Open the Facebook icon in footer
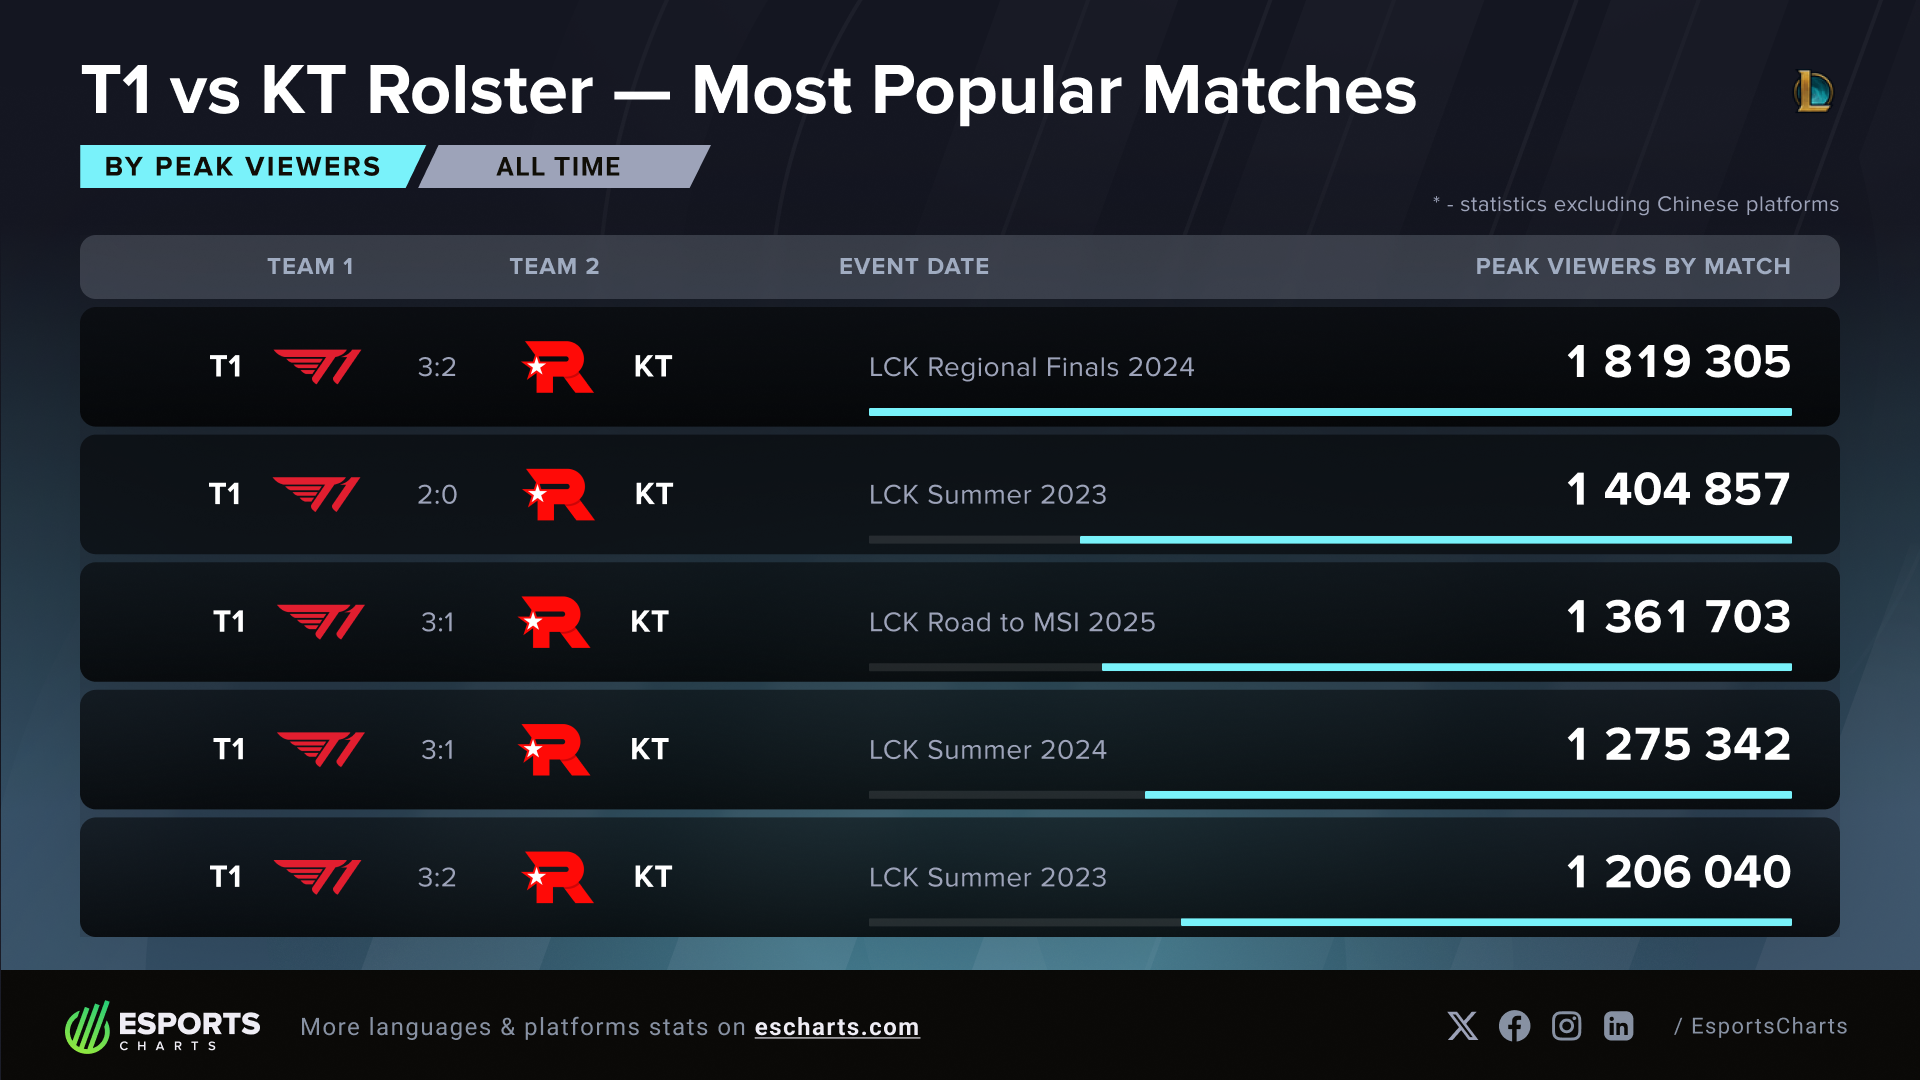Image resolution: width=1920 pixels, height=1080 pixels. pos(1514,1026)
